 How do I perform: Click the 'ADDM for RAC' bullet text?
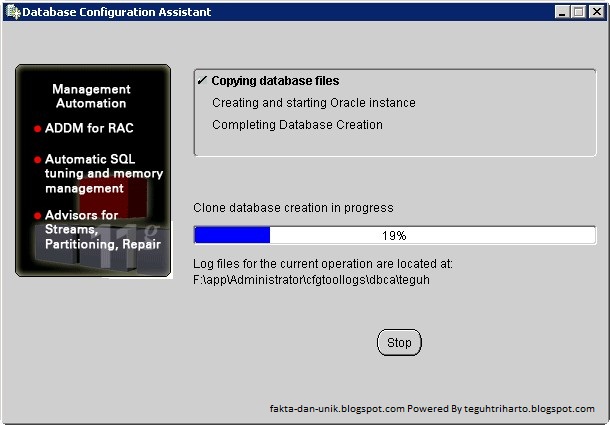(x=89, y=128)
